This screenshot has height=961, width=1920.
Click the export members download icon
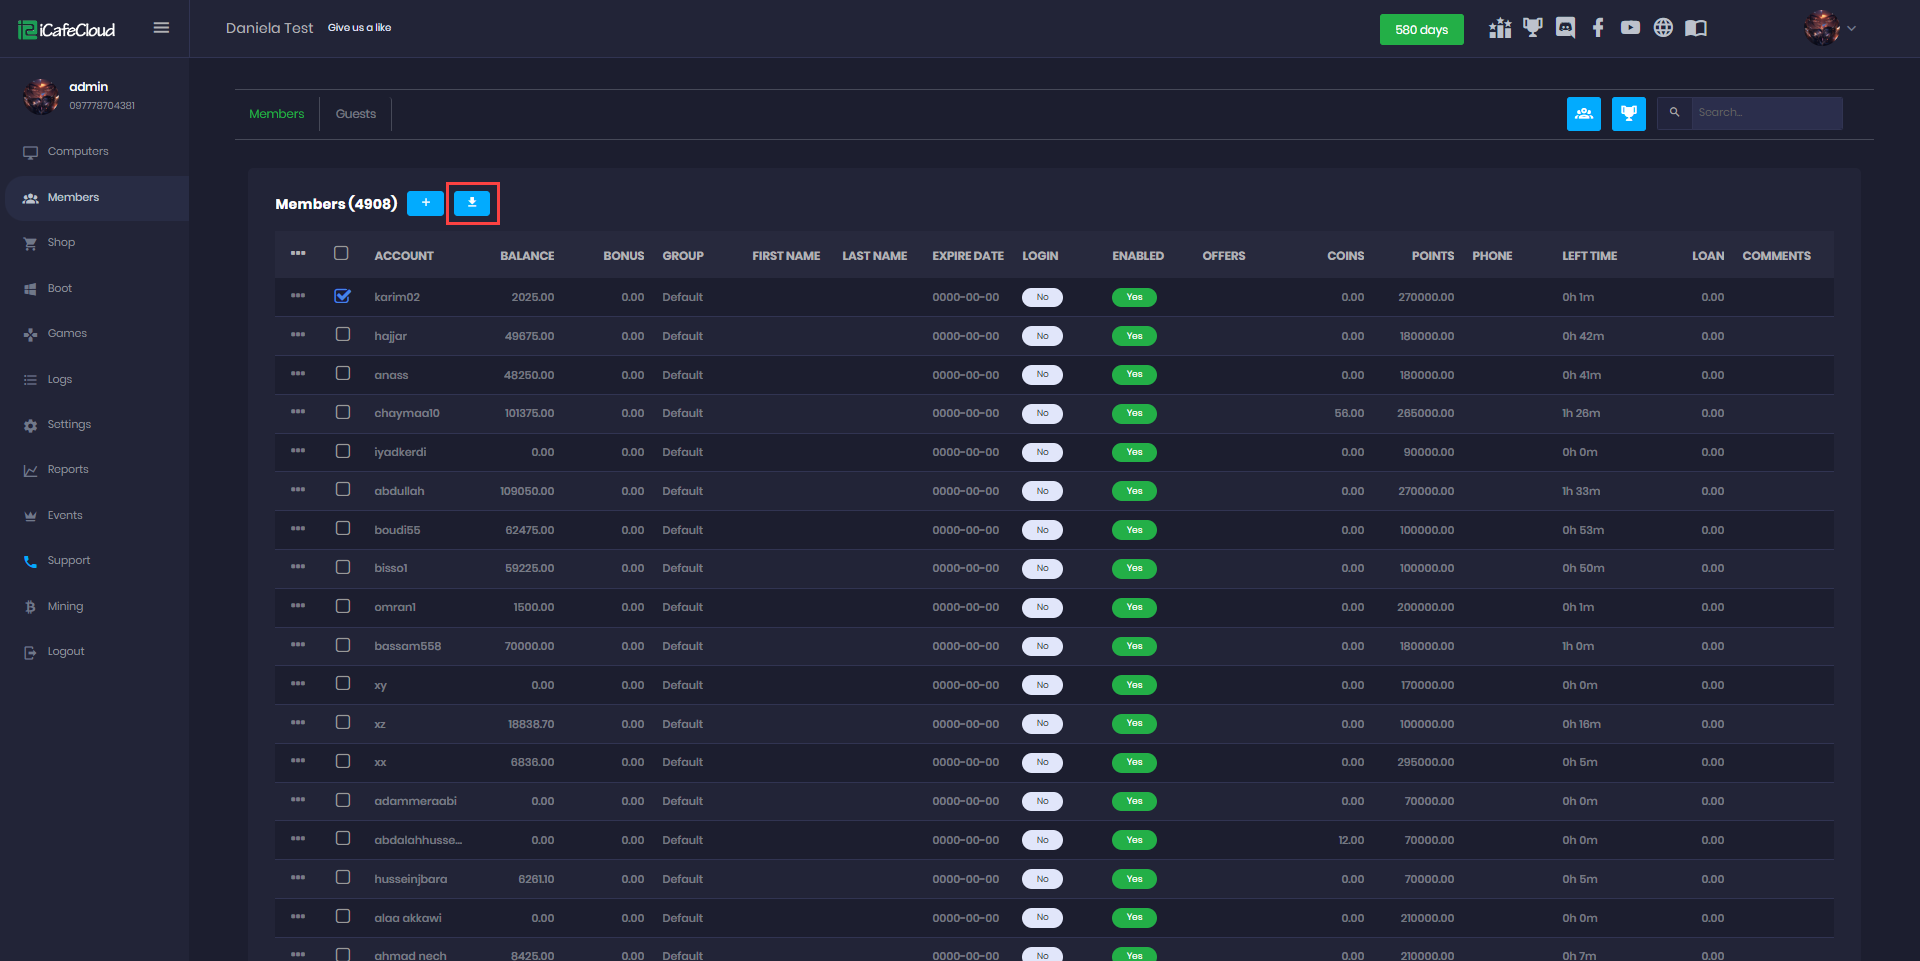pos(472,203)
